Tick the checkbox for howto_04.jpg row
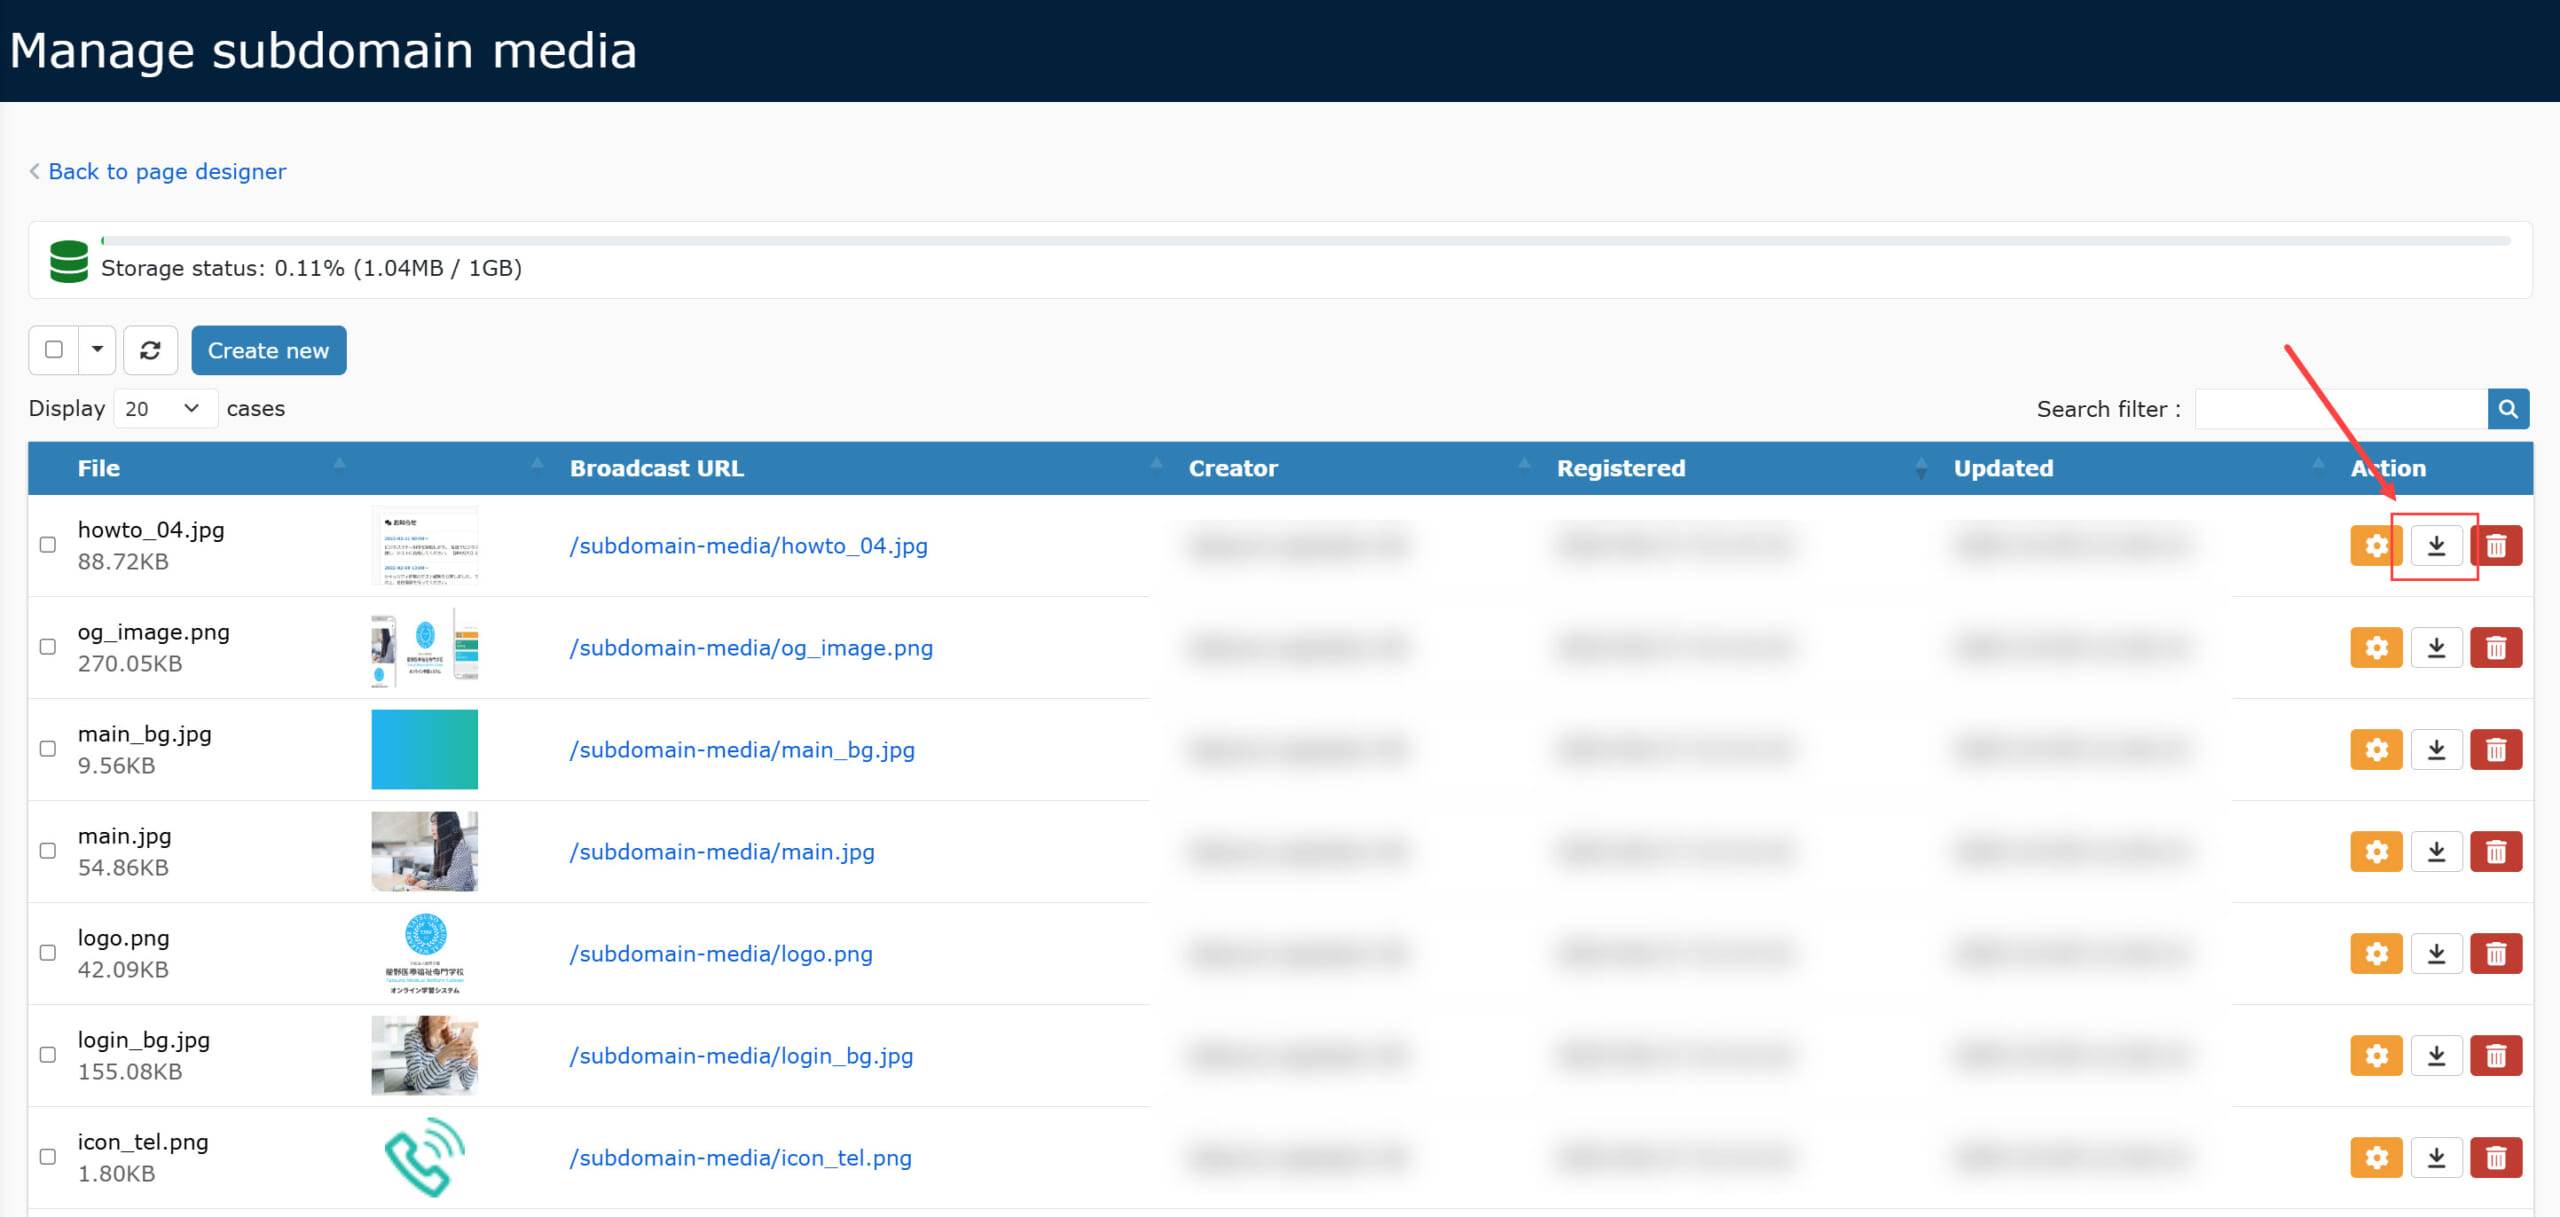Viewport: 2560px width, 1217px height. tap(47, 545)
